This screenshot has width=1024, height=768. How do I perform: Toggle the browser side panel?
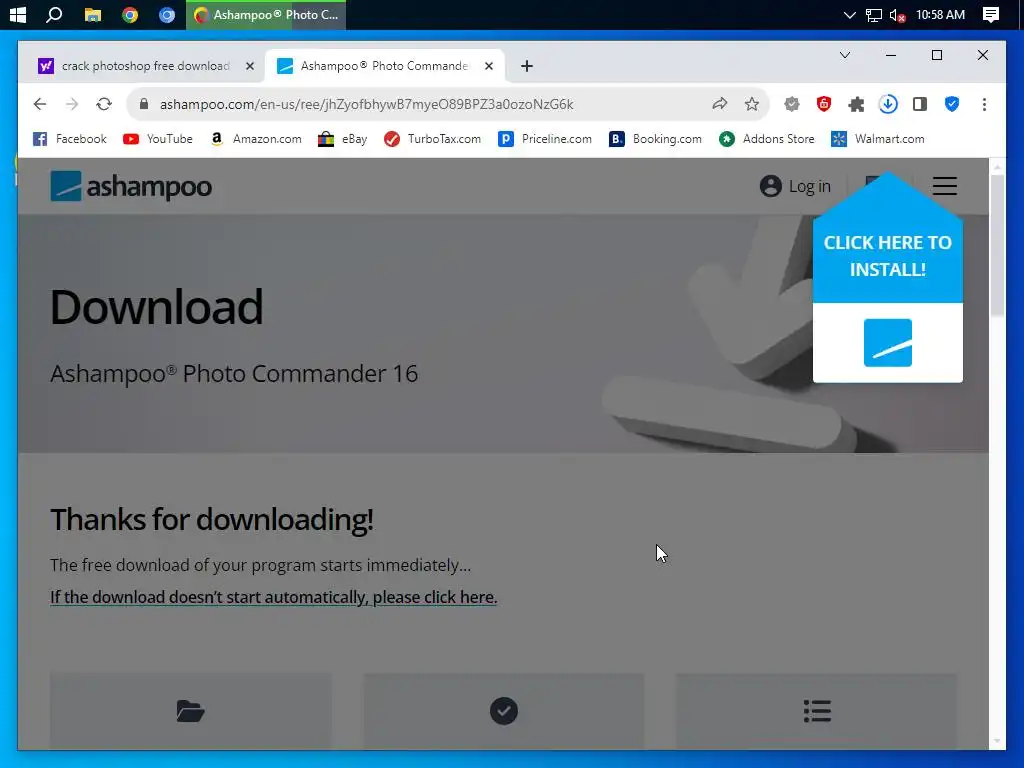(x=920, y=104)
